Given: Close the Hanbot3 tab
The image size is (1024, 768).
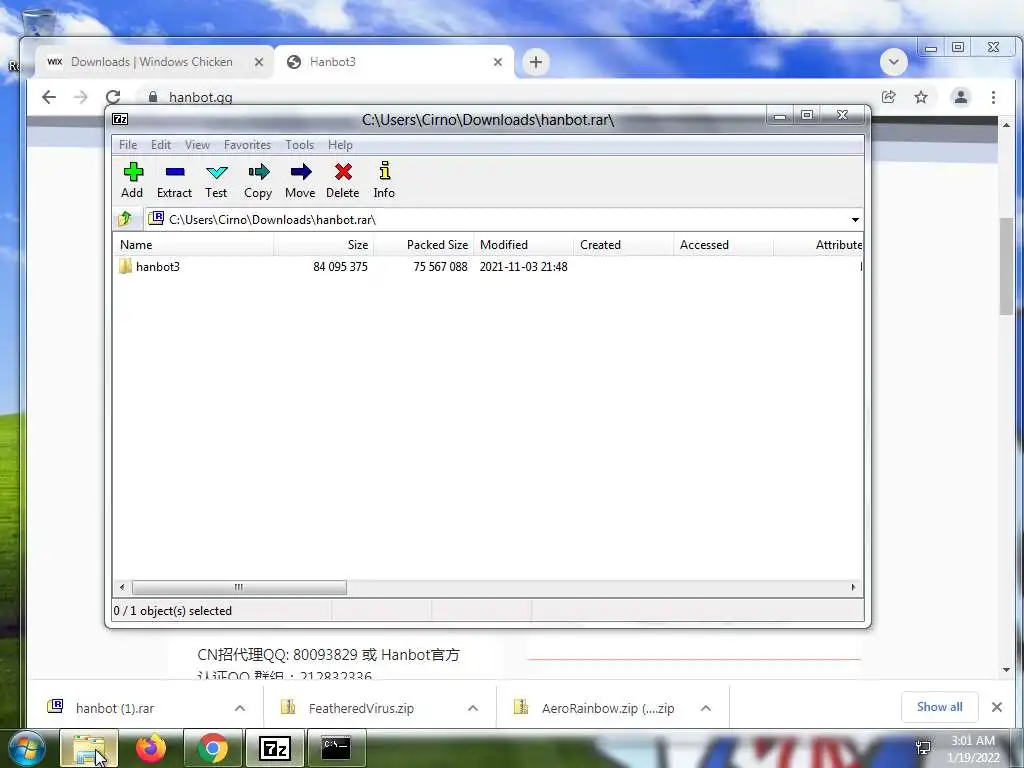Looking at the screenshot, I should [498, 62].
